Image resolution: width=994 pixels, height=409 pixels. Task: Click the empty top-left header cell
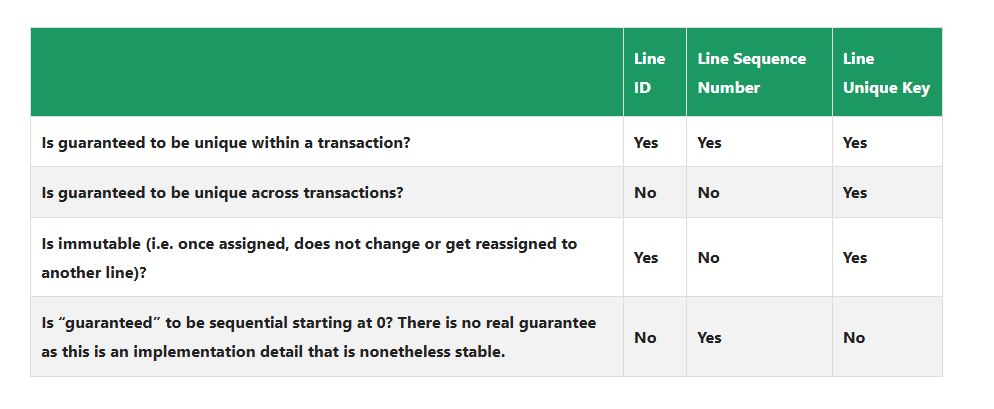pyautogui.click(x=326, y=73)
